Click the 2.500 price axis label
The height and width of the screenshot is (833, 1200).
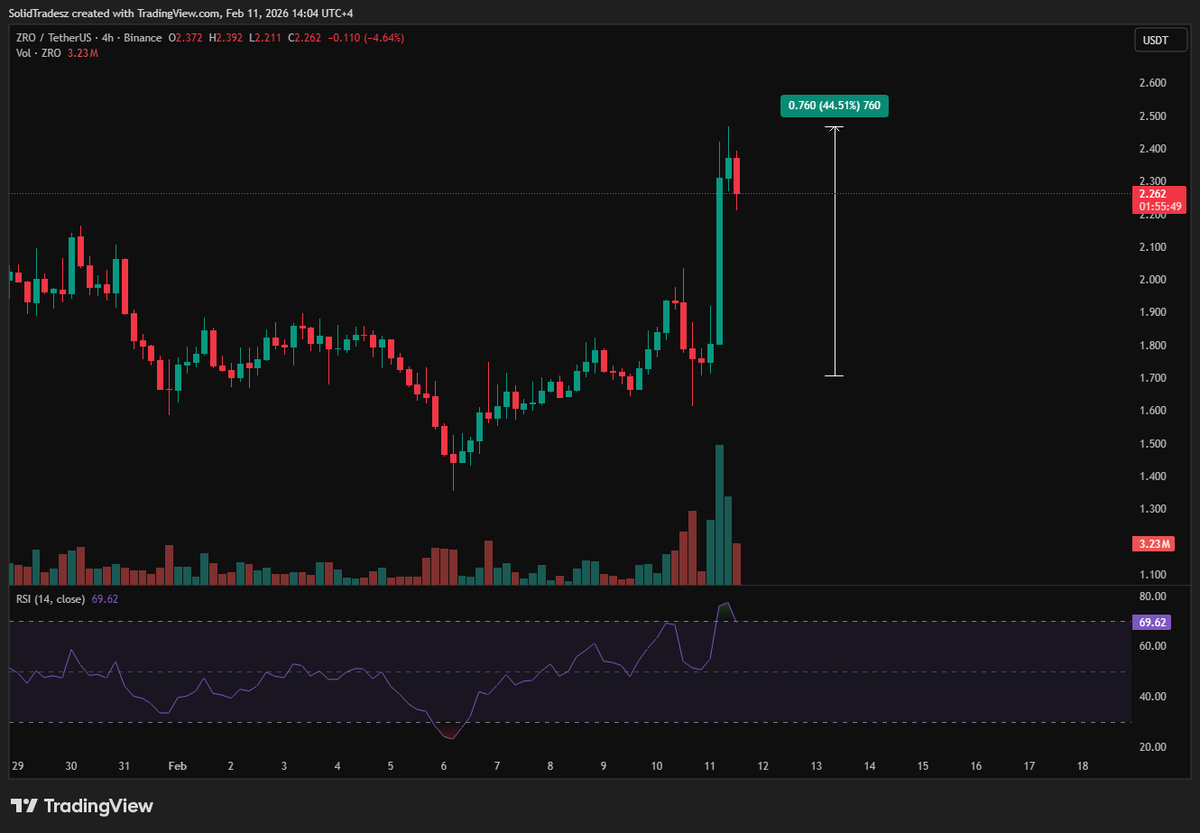click(1153, 116)
